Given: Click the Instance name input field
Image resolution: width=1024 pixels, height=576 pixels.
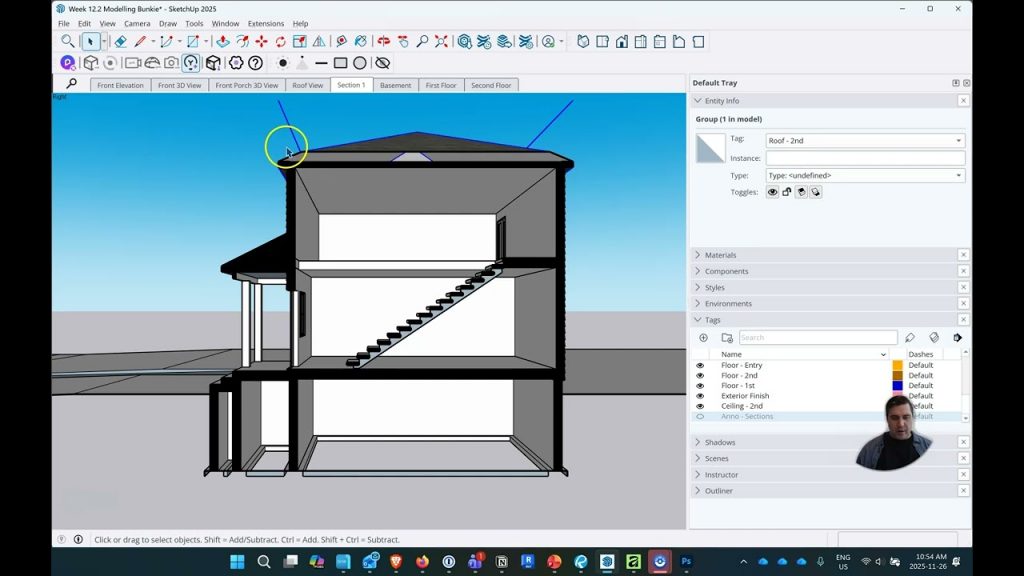Looking at the screenshot, I should click(x=865, y=158).
